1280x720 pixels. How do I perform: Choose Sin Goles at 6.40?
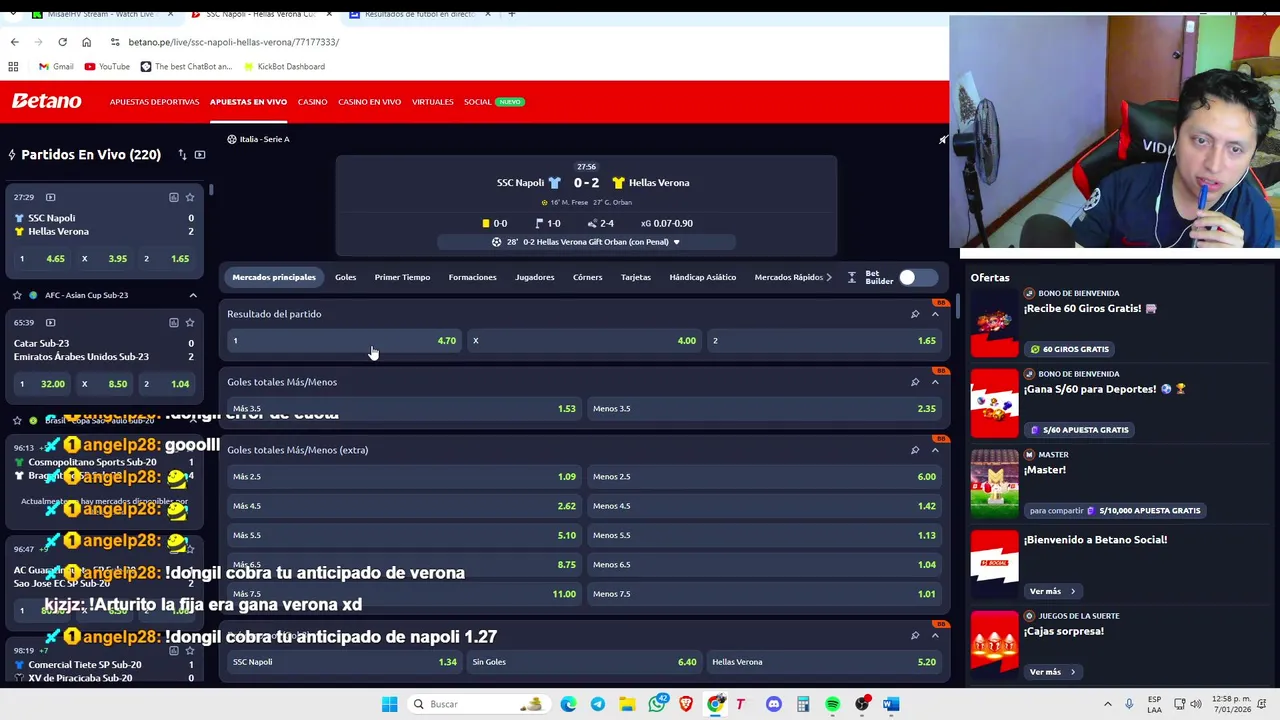(585, 661)
